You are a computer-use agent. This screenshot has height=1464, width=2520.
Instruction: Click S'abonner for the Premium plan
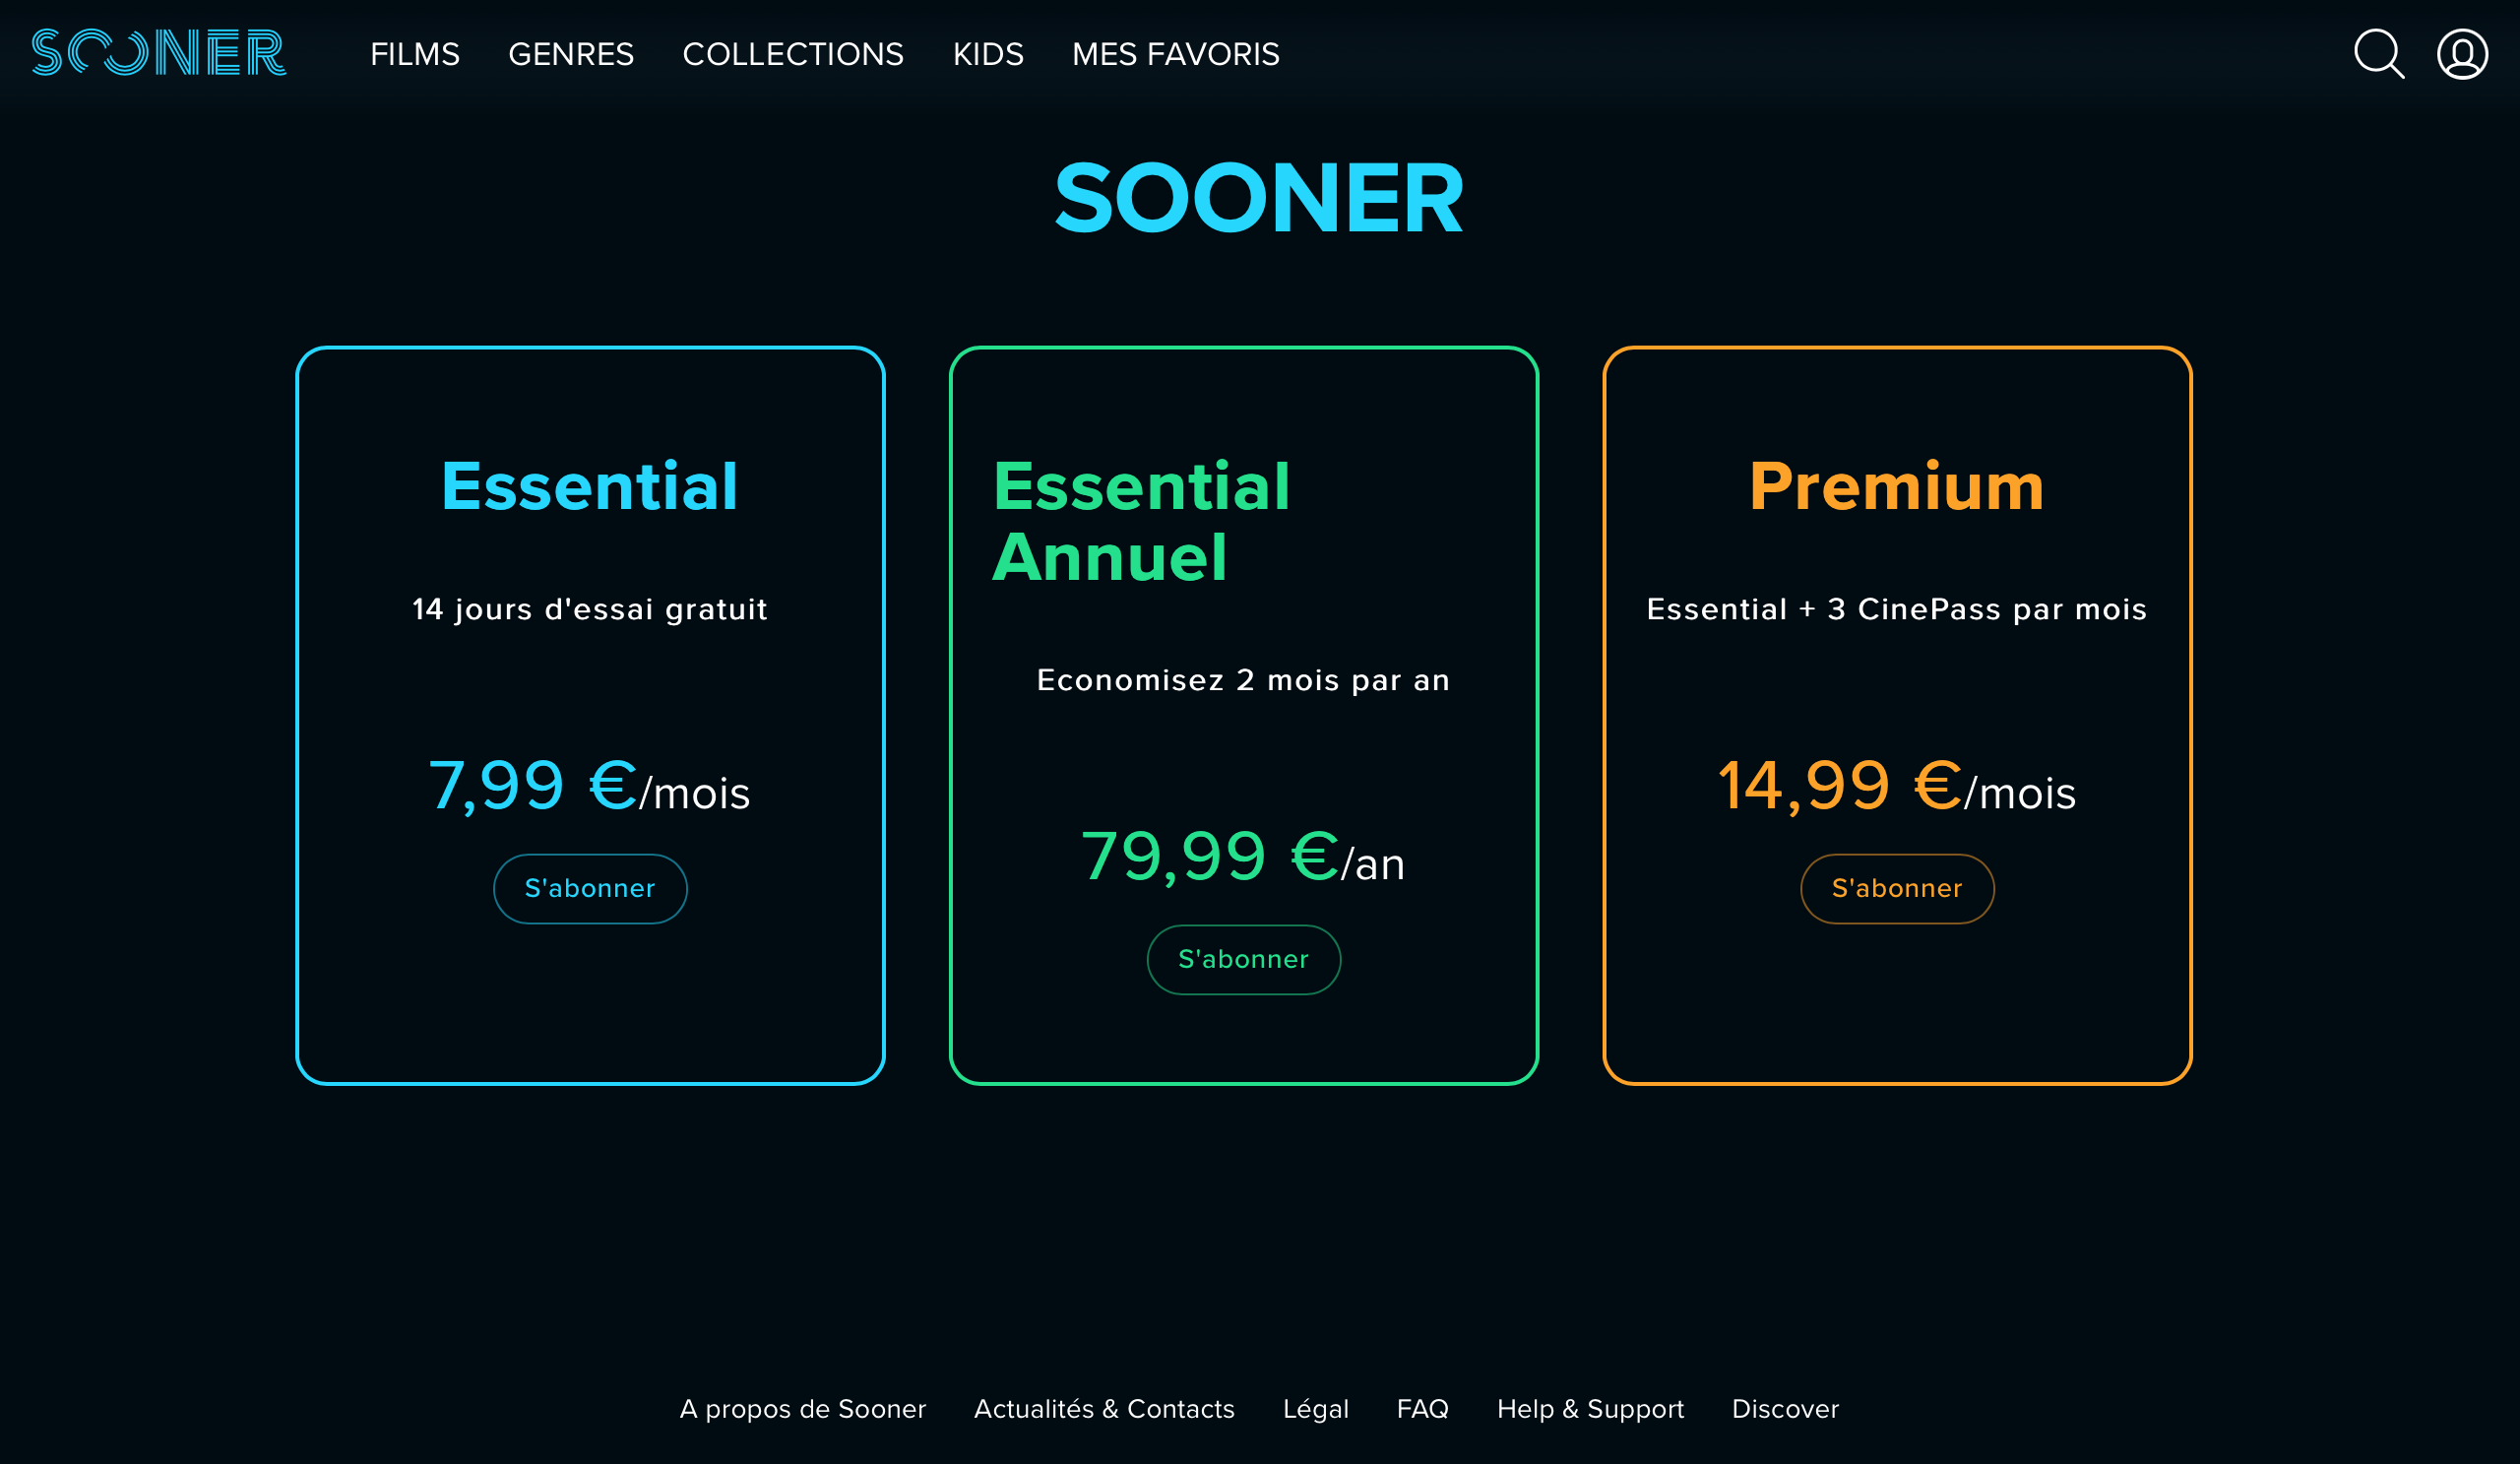pyautogui.click(x=1896, y=888)
